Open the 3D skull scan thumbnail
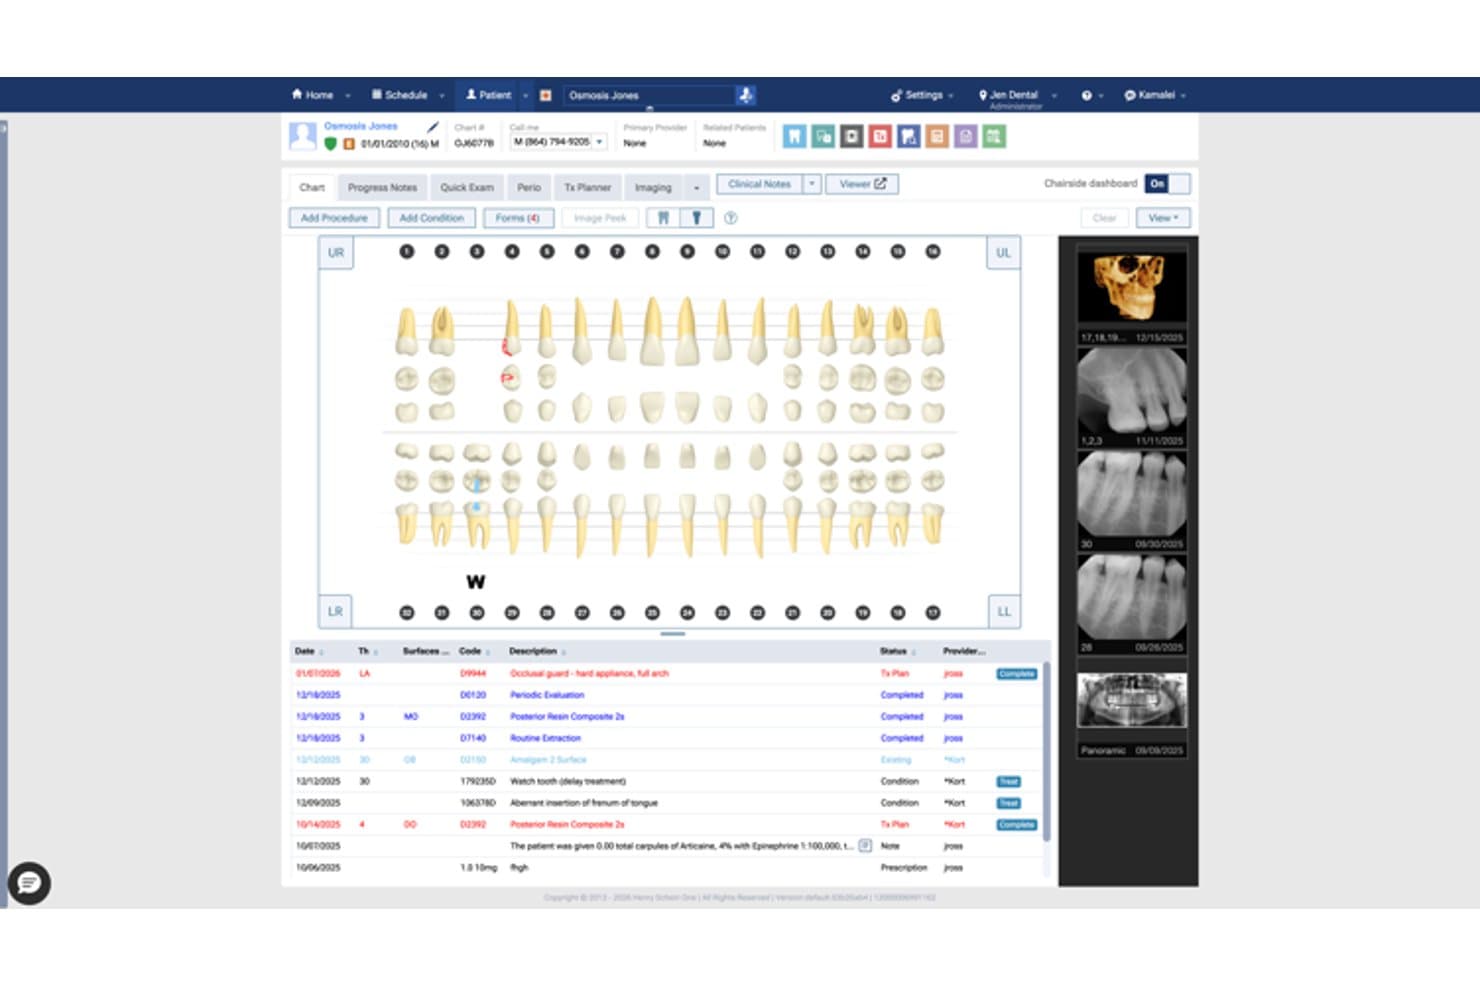 coord(1132,287)
